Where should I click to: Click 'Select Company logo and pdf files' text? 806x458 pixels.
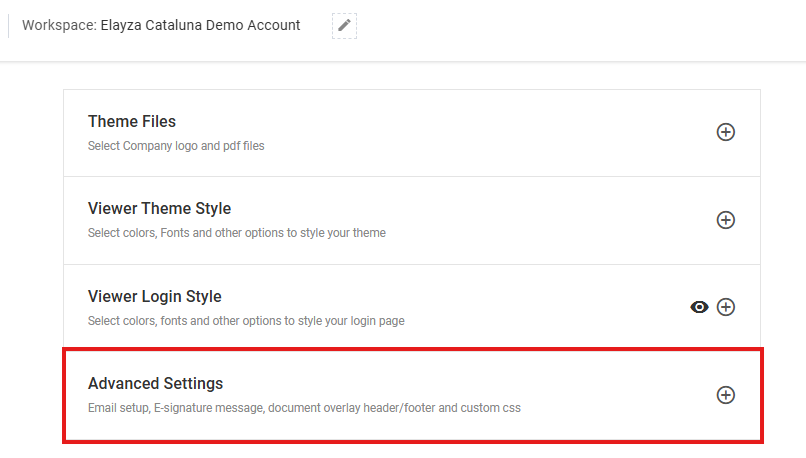[176, 146]
